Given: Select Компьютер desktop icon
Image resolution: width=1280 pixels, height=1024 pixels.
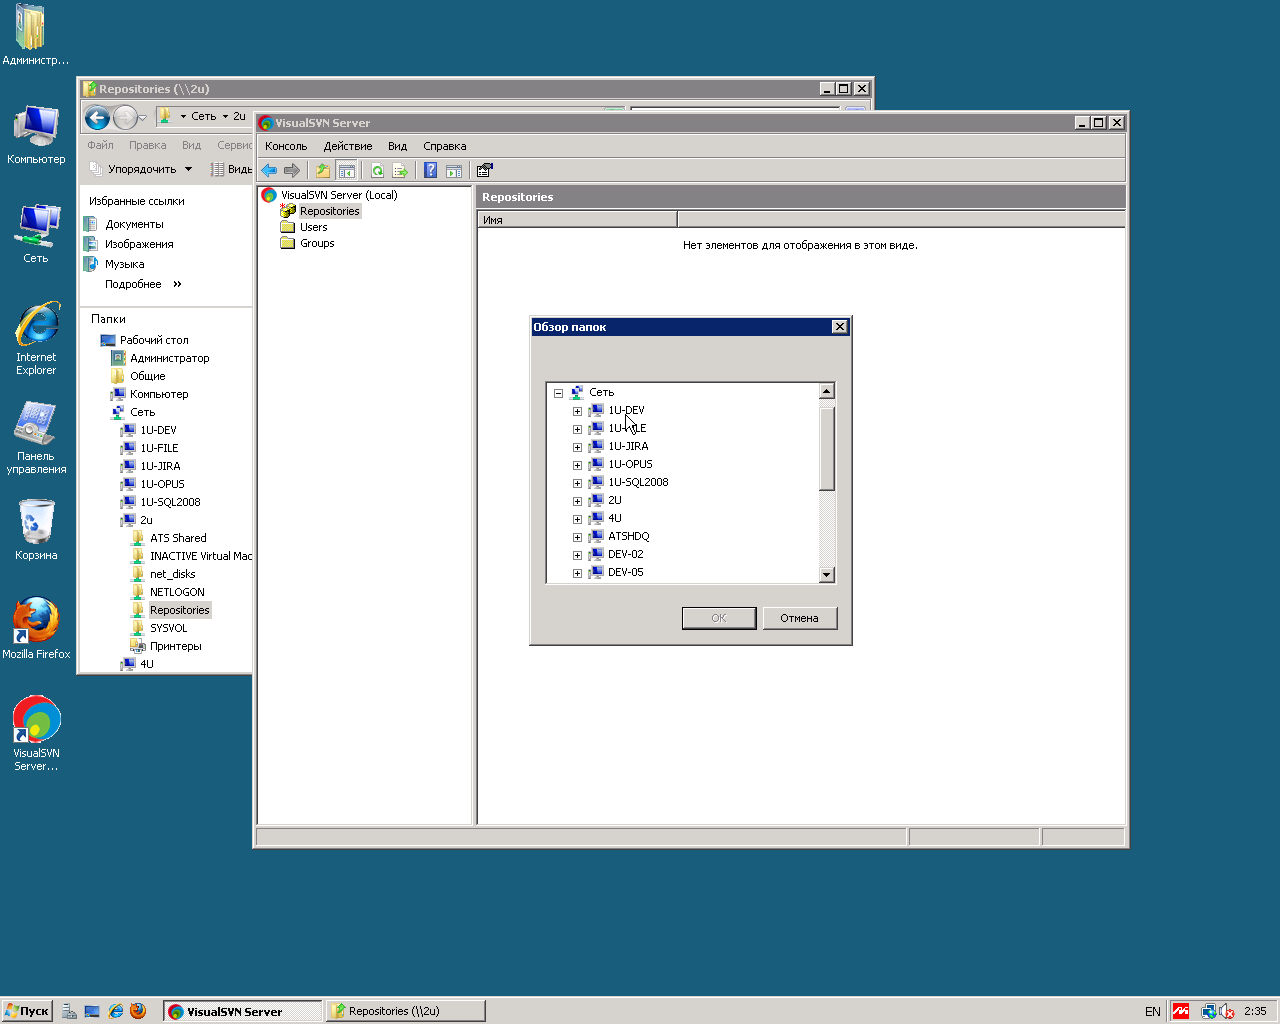Looking at the screenshot, I should pos(36,134).
